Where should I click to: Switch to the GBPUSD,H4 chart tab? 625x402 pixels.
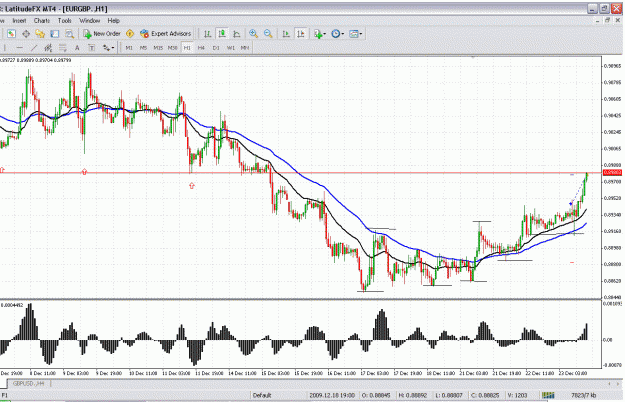point(28,384)
